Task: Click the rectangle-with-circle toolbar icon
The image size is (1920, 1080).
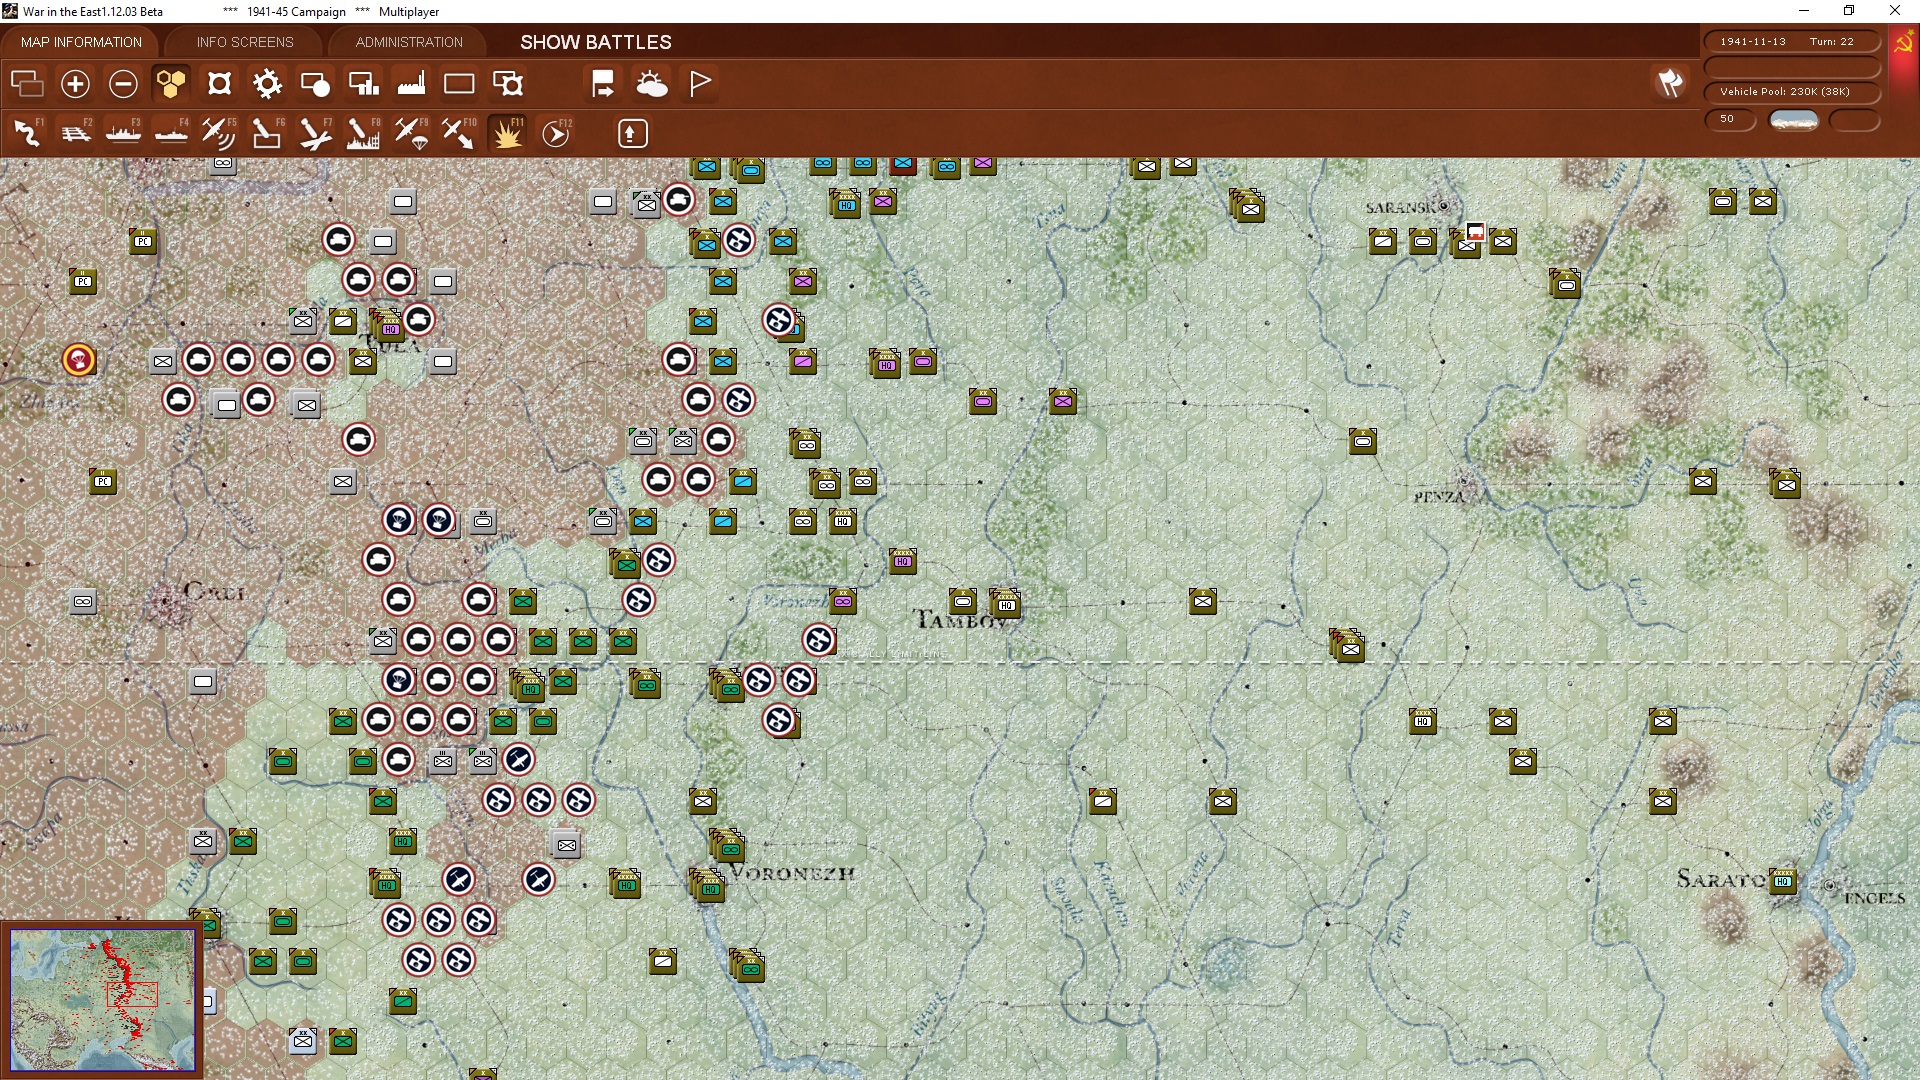Action: (x=315, y=84)
